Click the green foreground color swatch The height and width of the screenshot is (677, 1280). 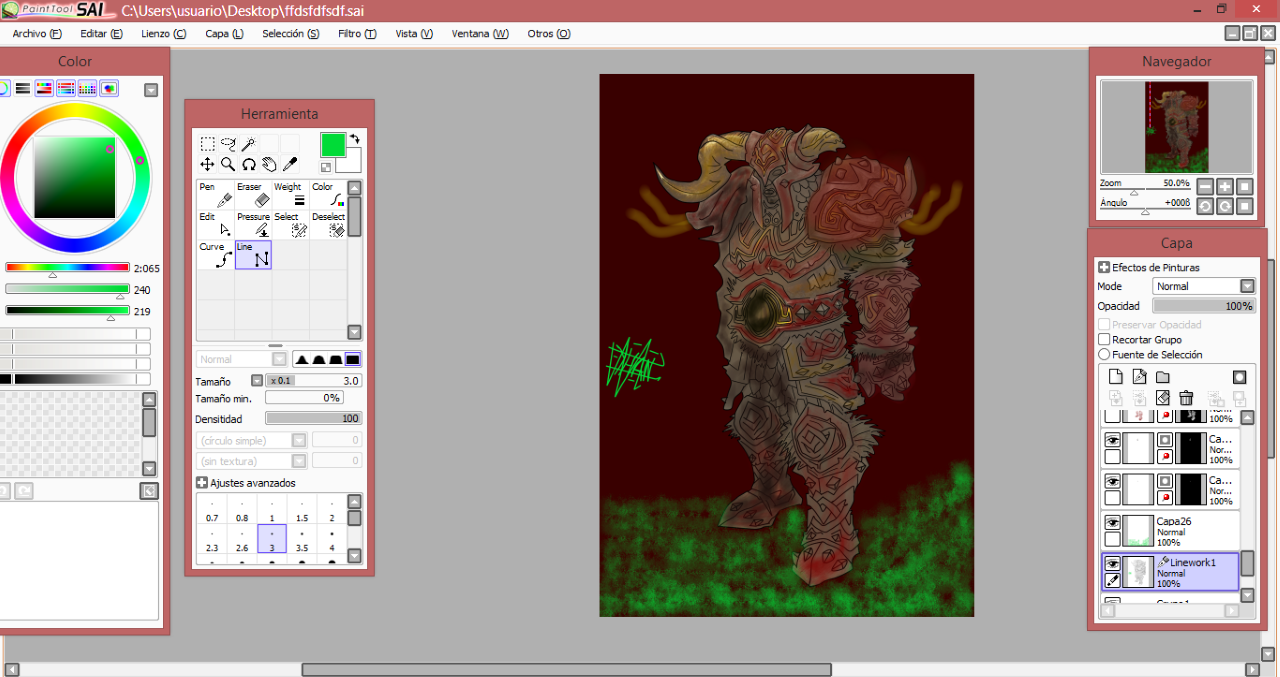coord(332,144)
